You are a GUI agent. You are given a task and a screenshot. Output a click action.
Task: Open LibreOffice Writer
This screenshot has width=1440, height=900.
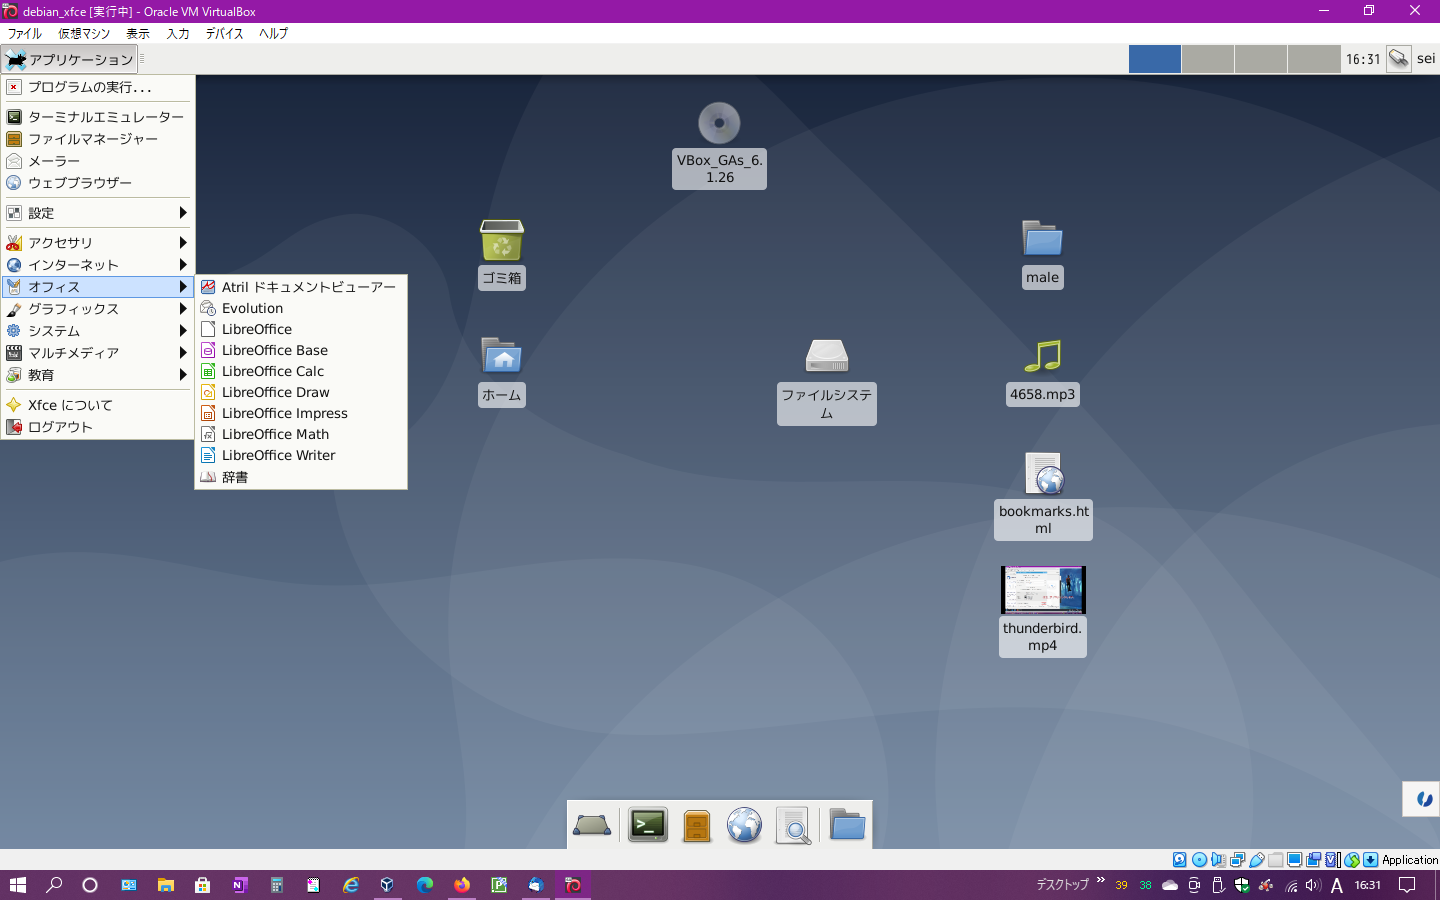tap(301, 455)
